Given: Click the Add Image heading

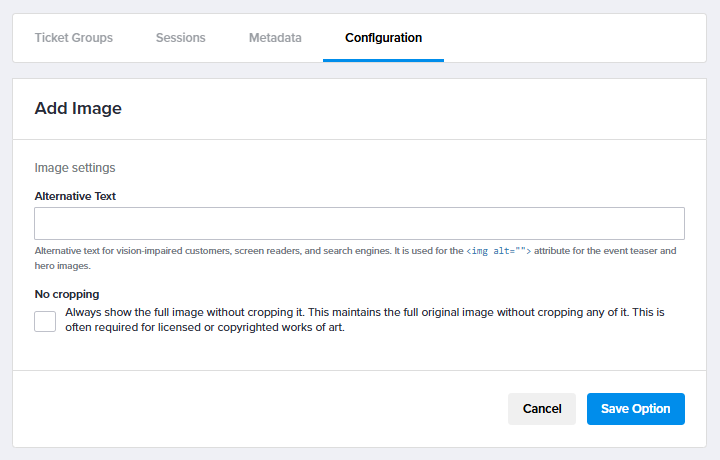Looking at the screenshot, I should coord(78,108).
